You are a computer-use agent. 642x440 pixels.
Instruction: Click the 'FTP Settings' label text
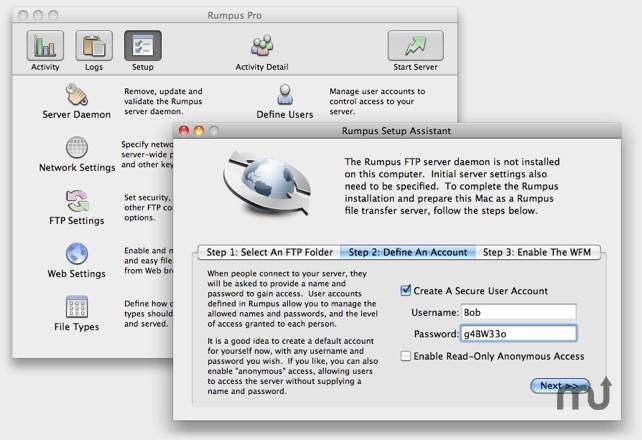tap(77, 221)
